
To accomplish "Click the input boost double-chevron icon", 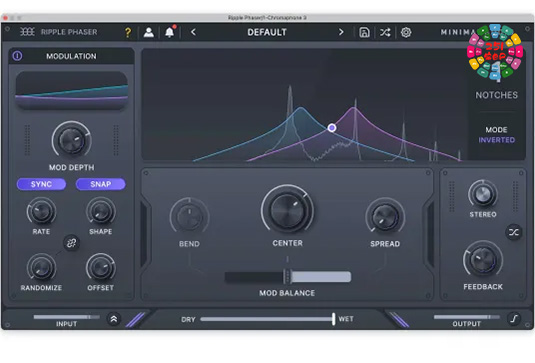I will pyautogui.click(x=114, y=319).
